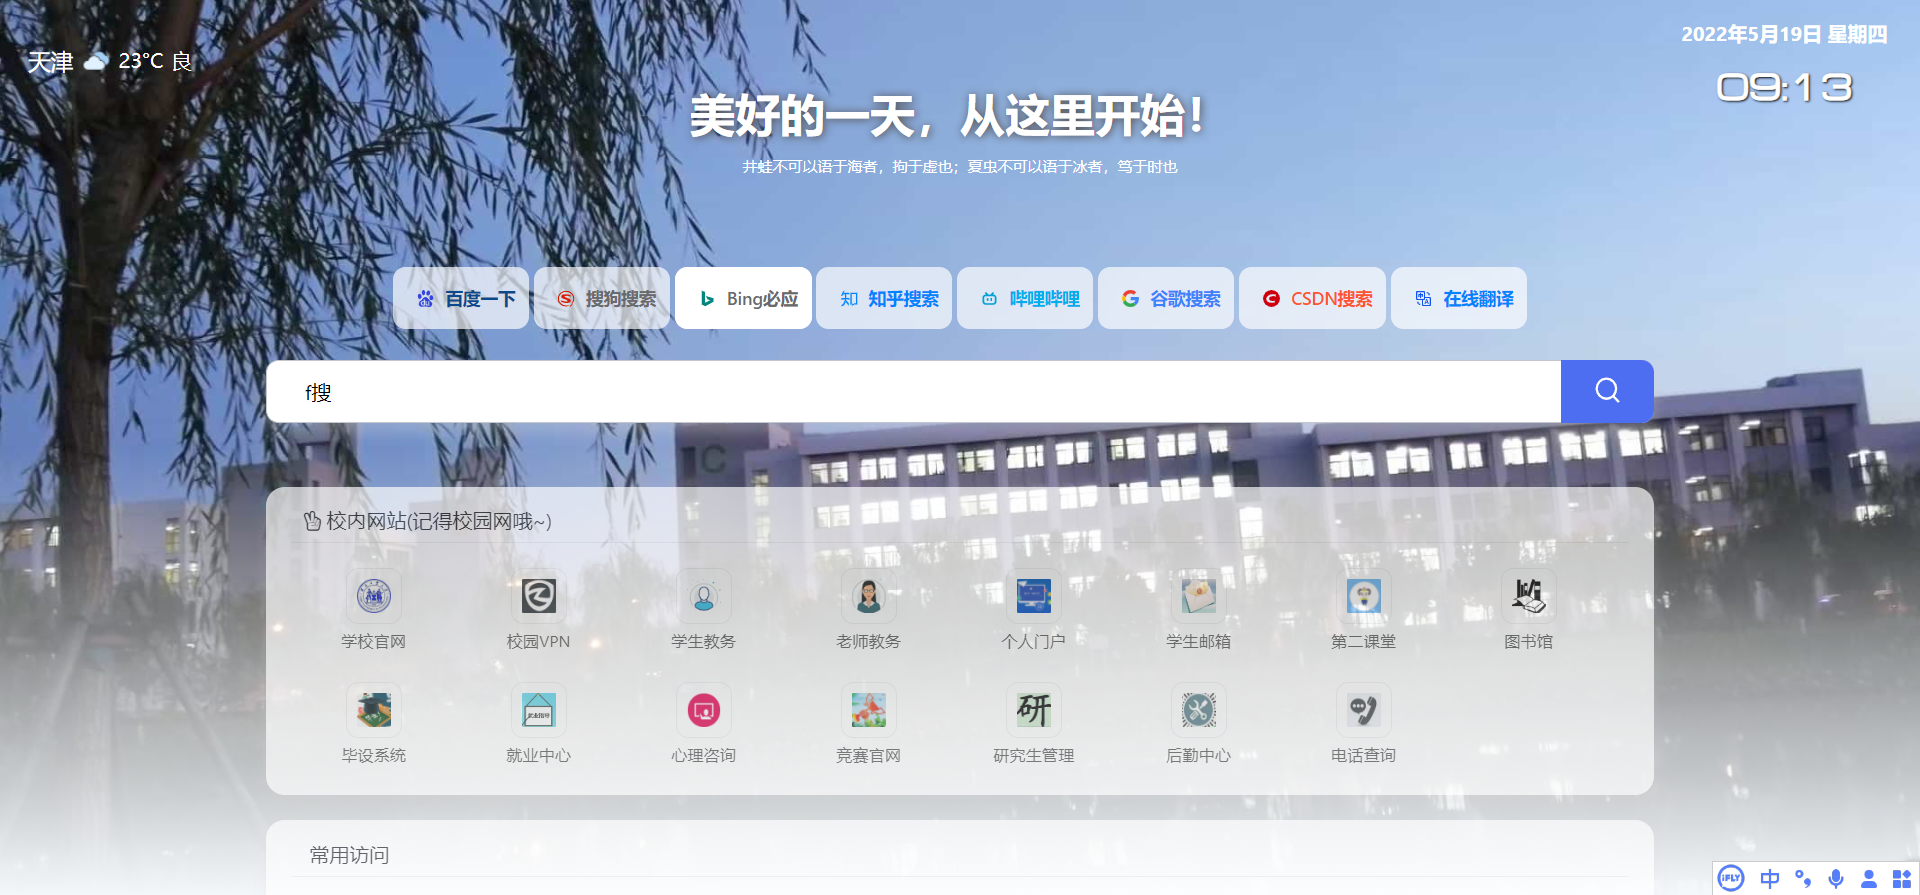Click the user profile icon in IME bar
This screenshot has width=1920, height=895.
(1869, 879)
